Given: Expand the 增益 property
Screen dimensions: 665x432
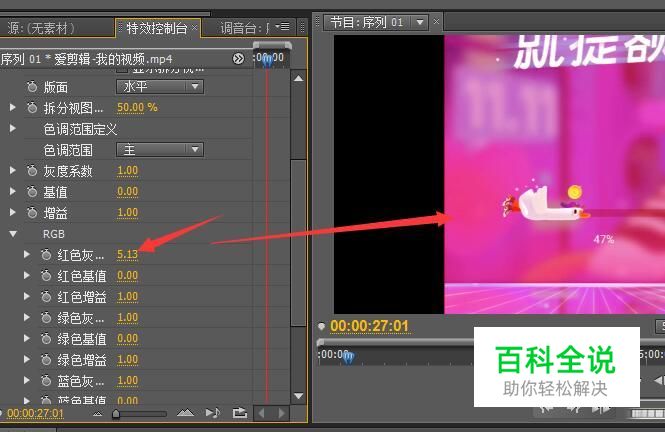Looking at the screenshot, I should [13, 212].
